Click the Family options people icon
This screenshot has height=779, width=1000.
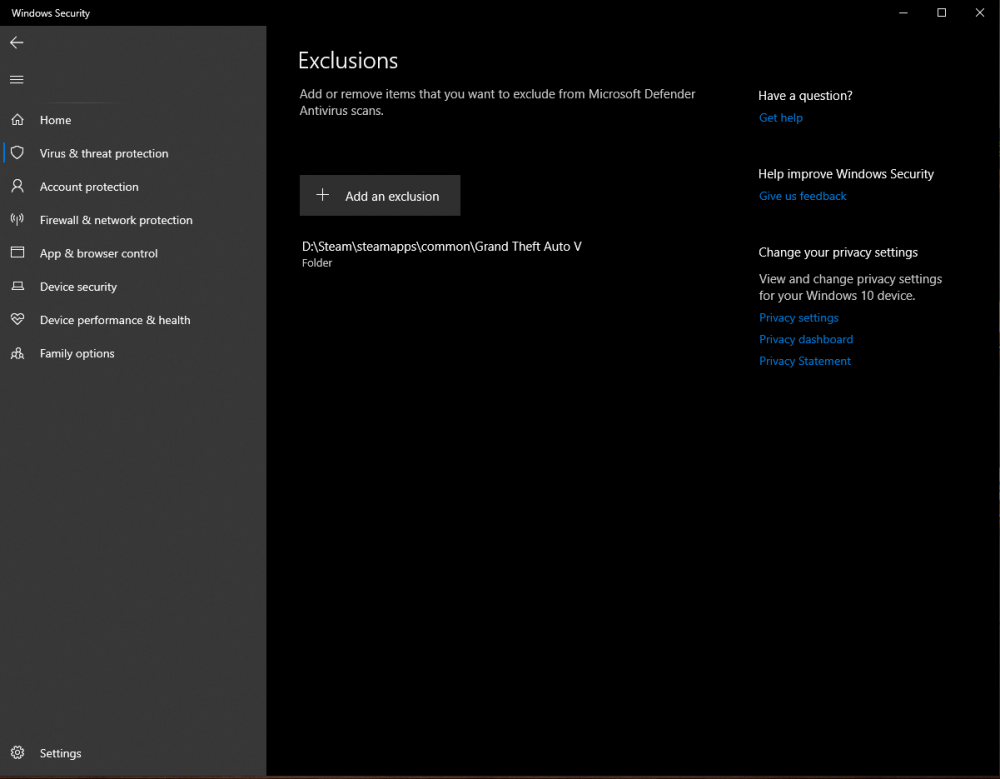17,354
